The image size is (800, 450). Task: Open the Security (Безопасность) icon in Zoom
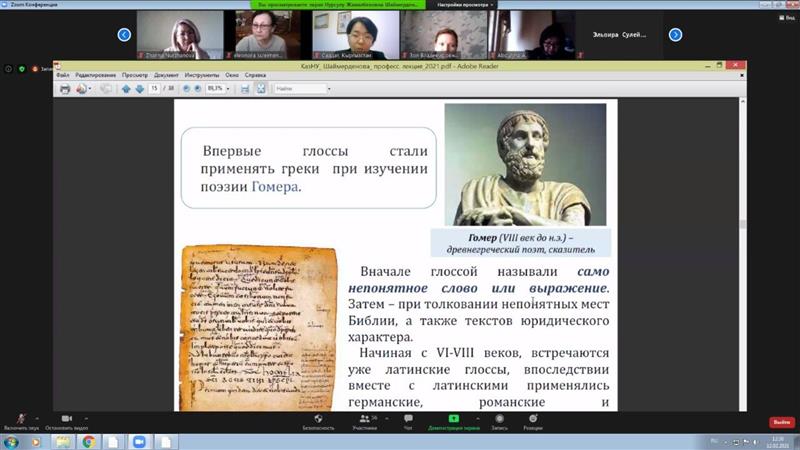[318, 421]
